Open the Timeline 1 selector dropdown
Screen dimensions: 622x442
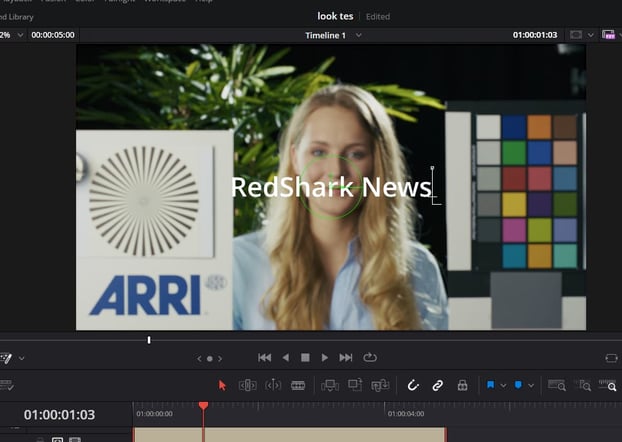(359, 35)
